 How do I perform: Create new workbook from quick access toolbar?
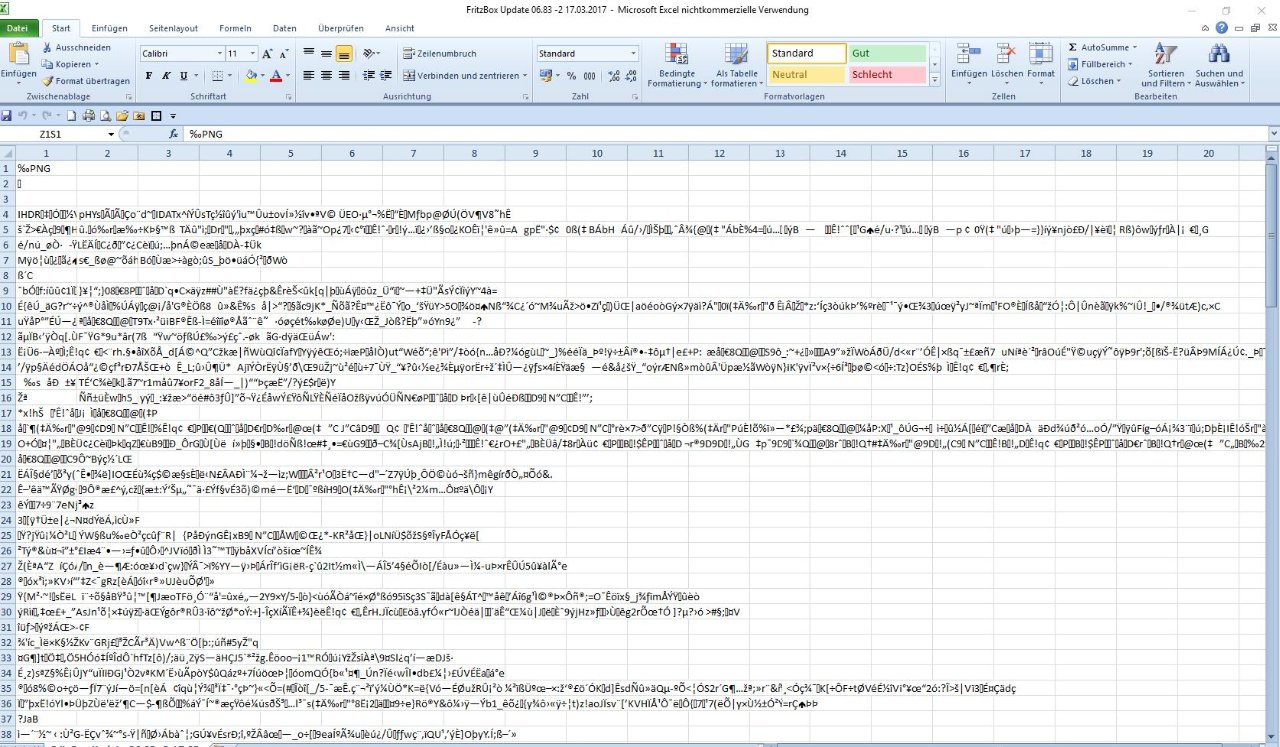click(71, 115)
